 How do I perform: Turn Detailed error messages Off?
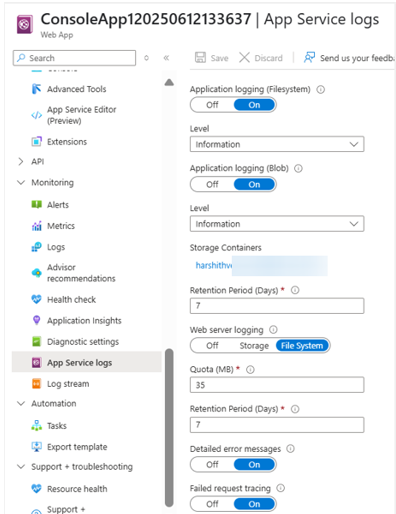[212, 464]
